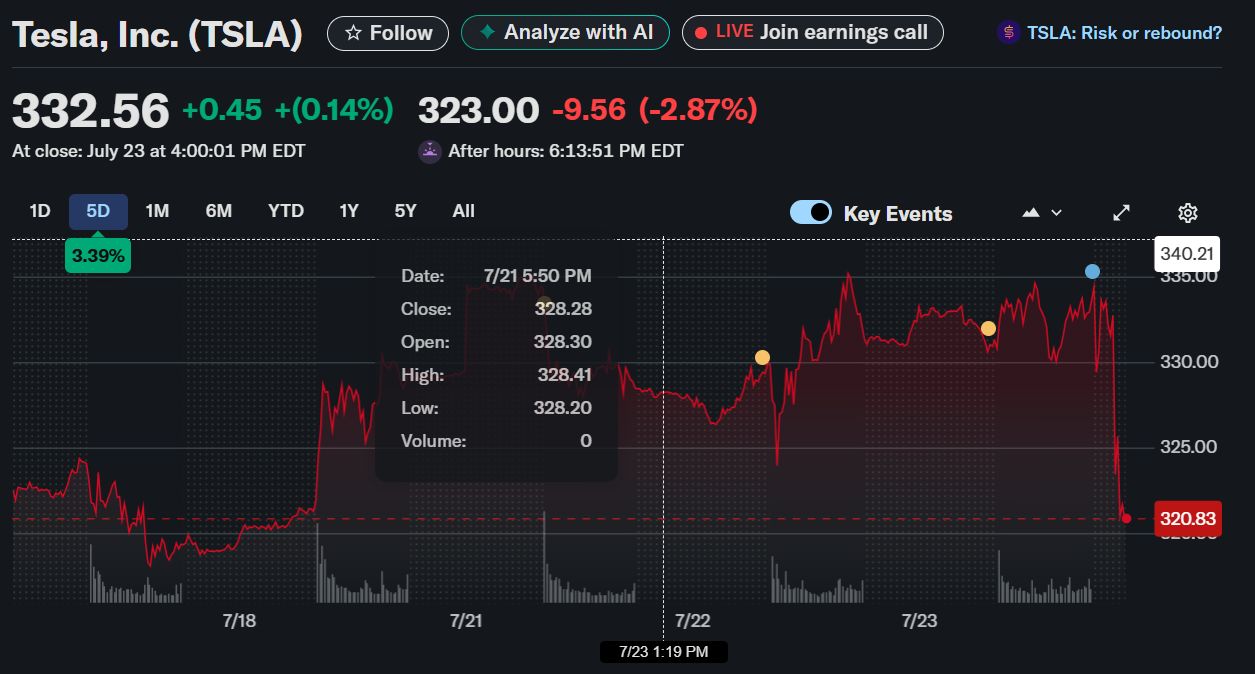Click the Analyze with AI button
Image resolution: width=1255 pixels, height=674 pixels.
(565, 32)
